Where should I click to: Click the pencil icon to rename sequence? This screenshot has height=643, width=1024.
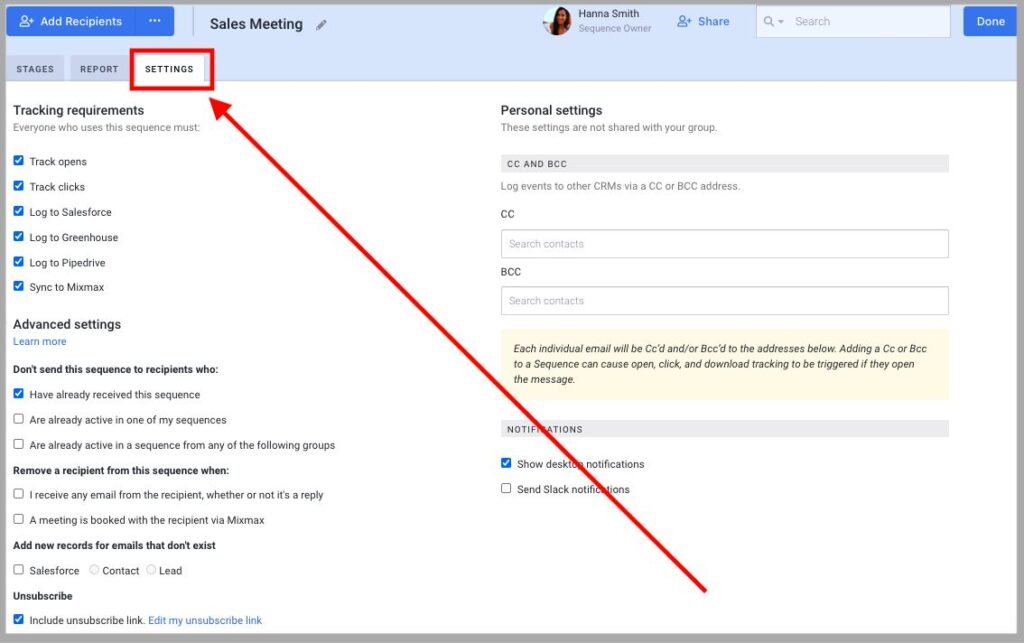(321, 25)
